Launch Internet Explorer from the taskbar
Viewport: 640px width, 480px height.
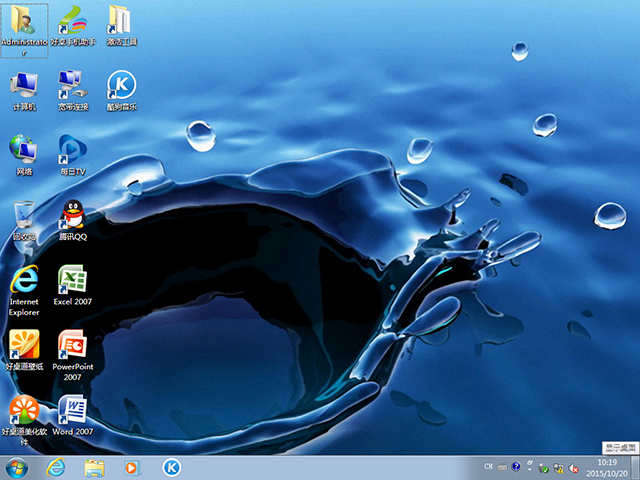click(56, 468)
